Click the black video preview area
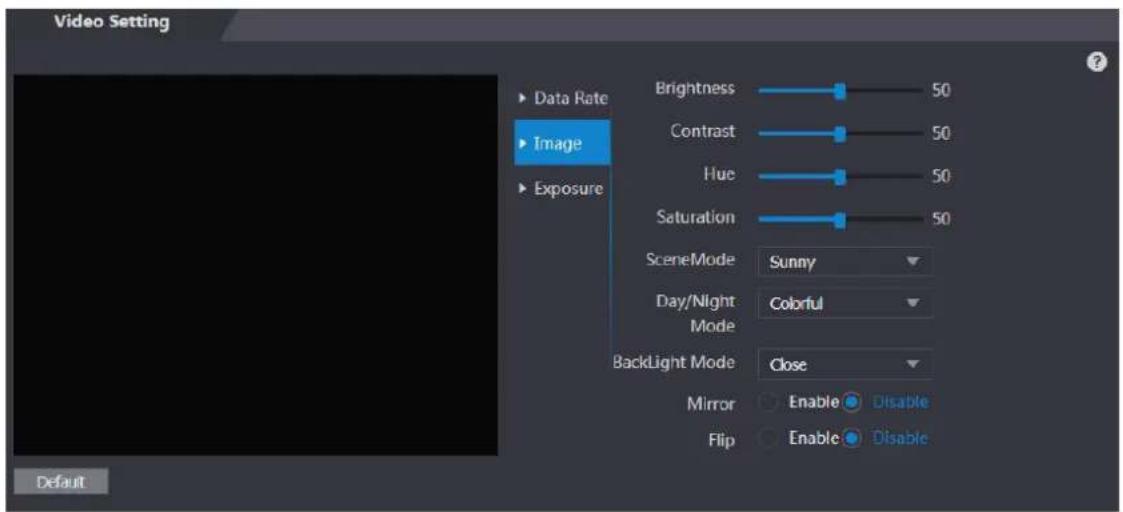 coord(256,265)
